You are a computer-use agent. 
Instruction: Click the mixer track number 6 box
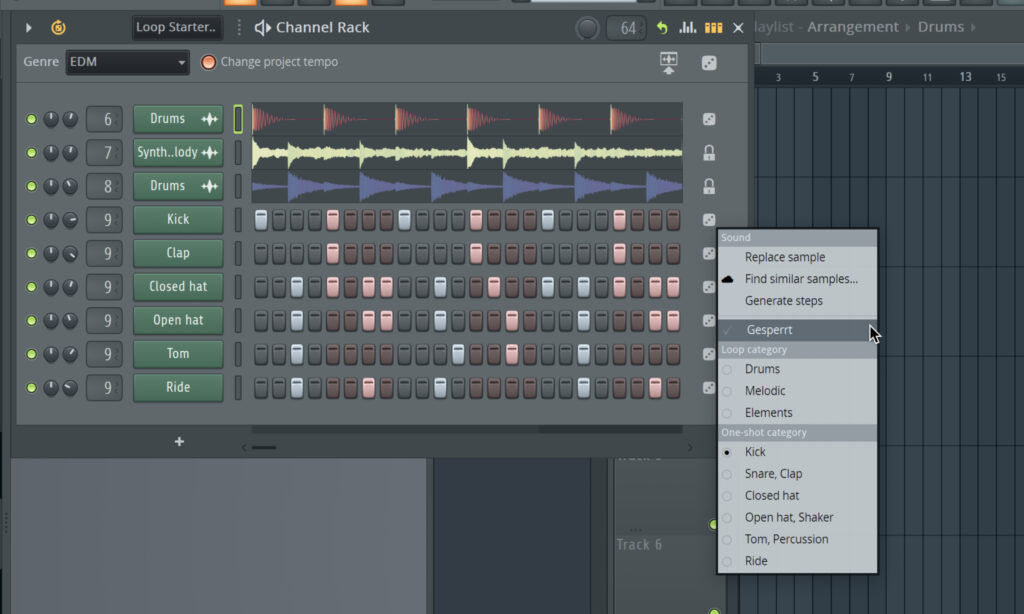point(104,119)
